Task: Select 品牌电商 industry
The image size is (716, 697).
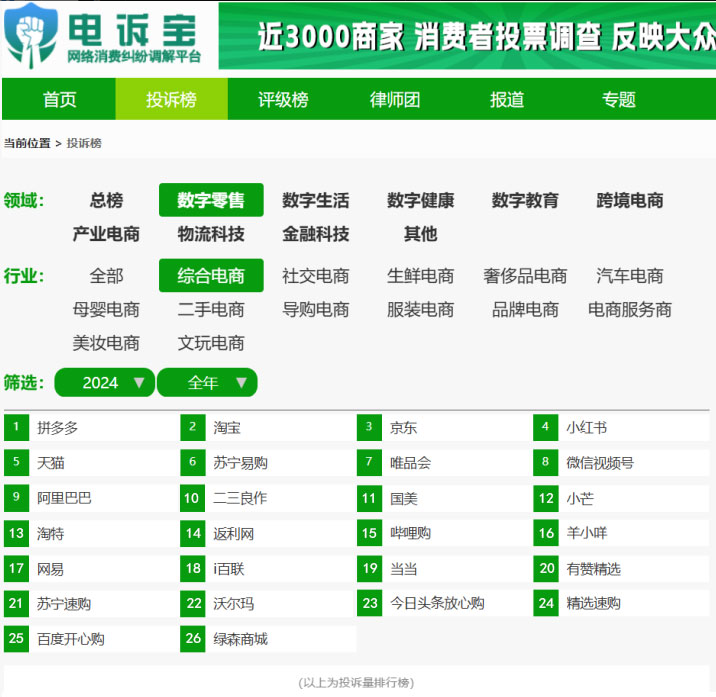Action: tap(525, 310)
